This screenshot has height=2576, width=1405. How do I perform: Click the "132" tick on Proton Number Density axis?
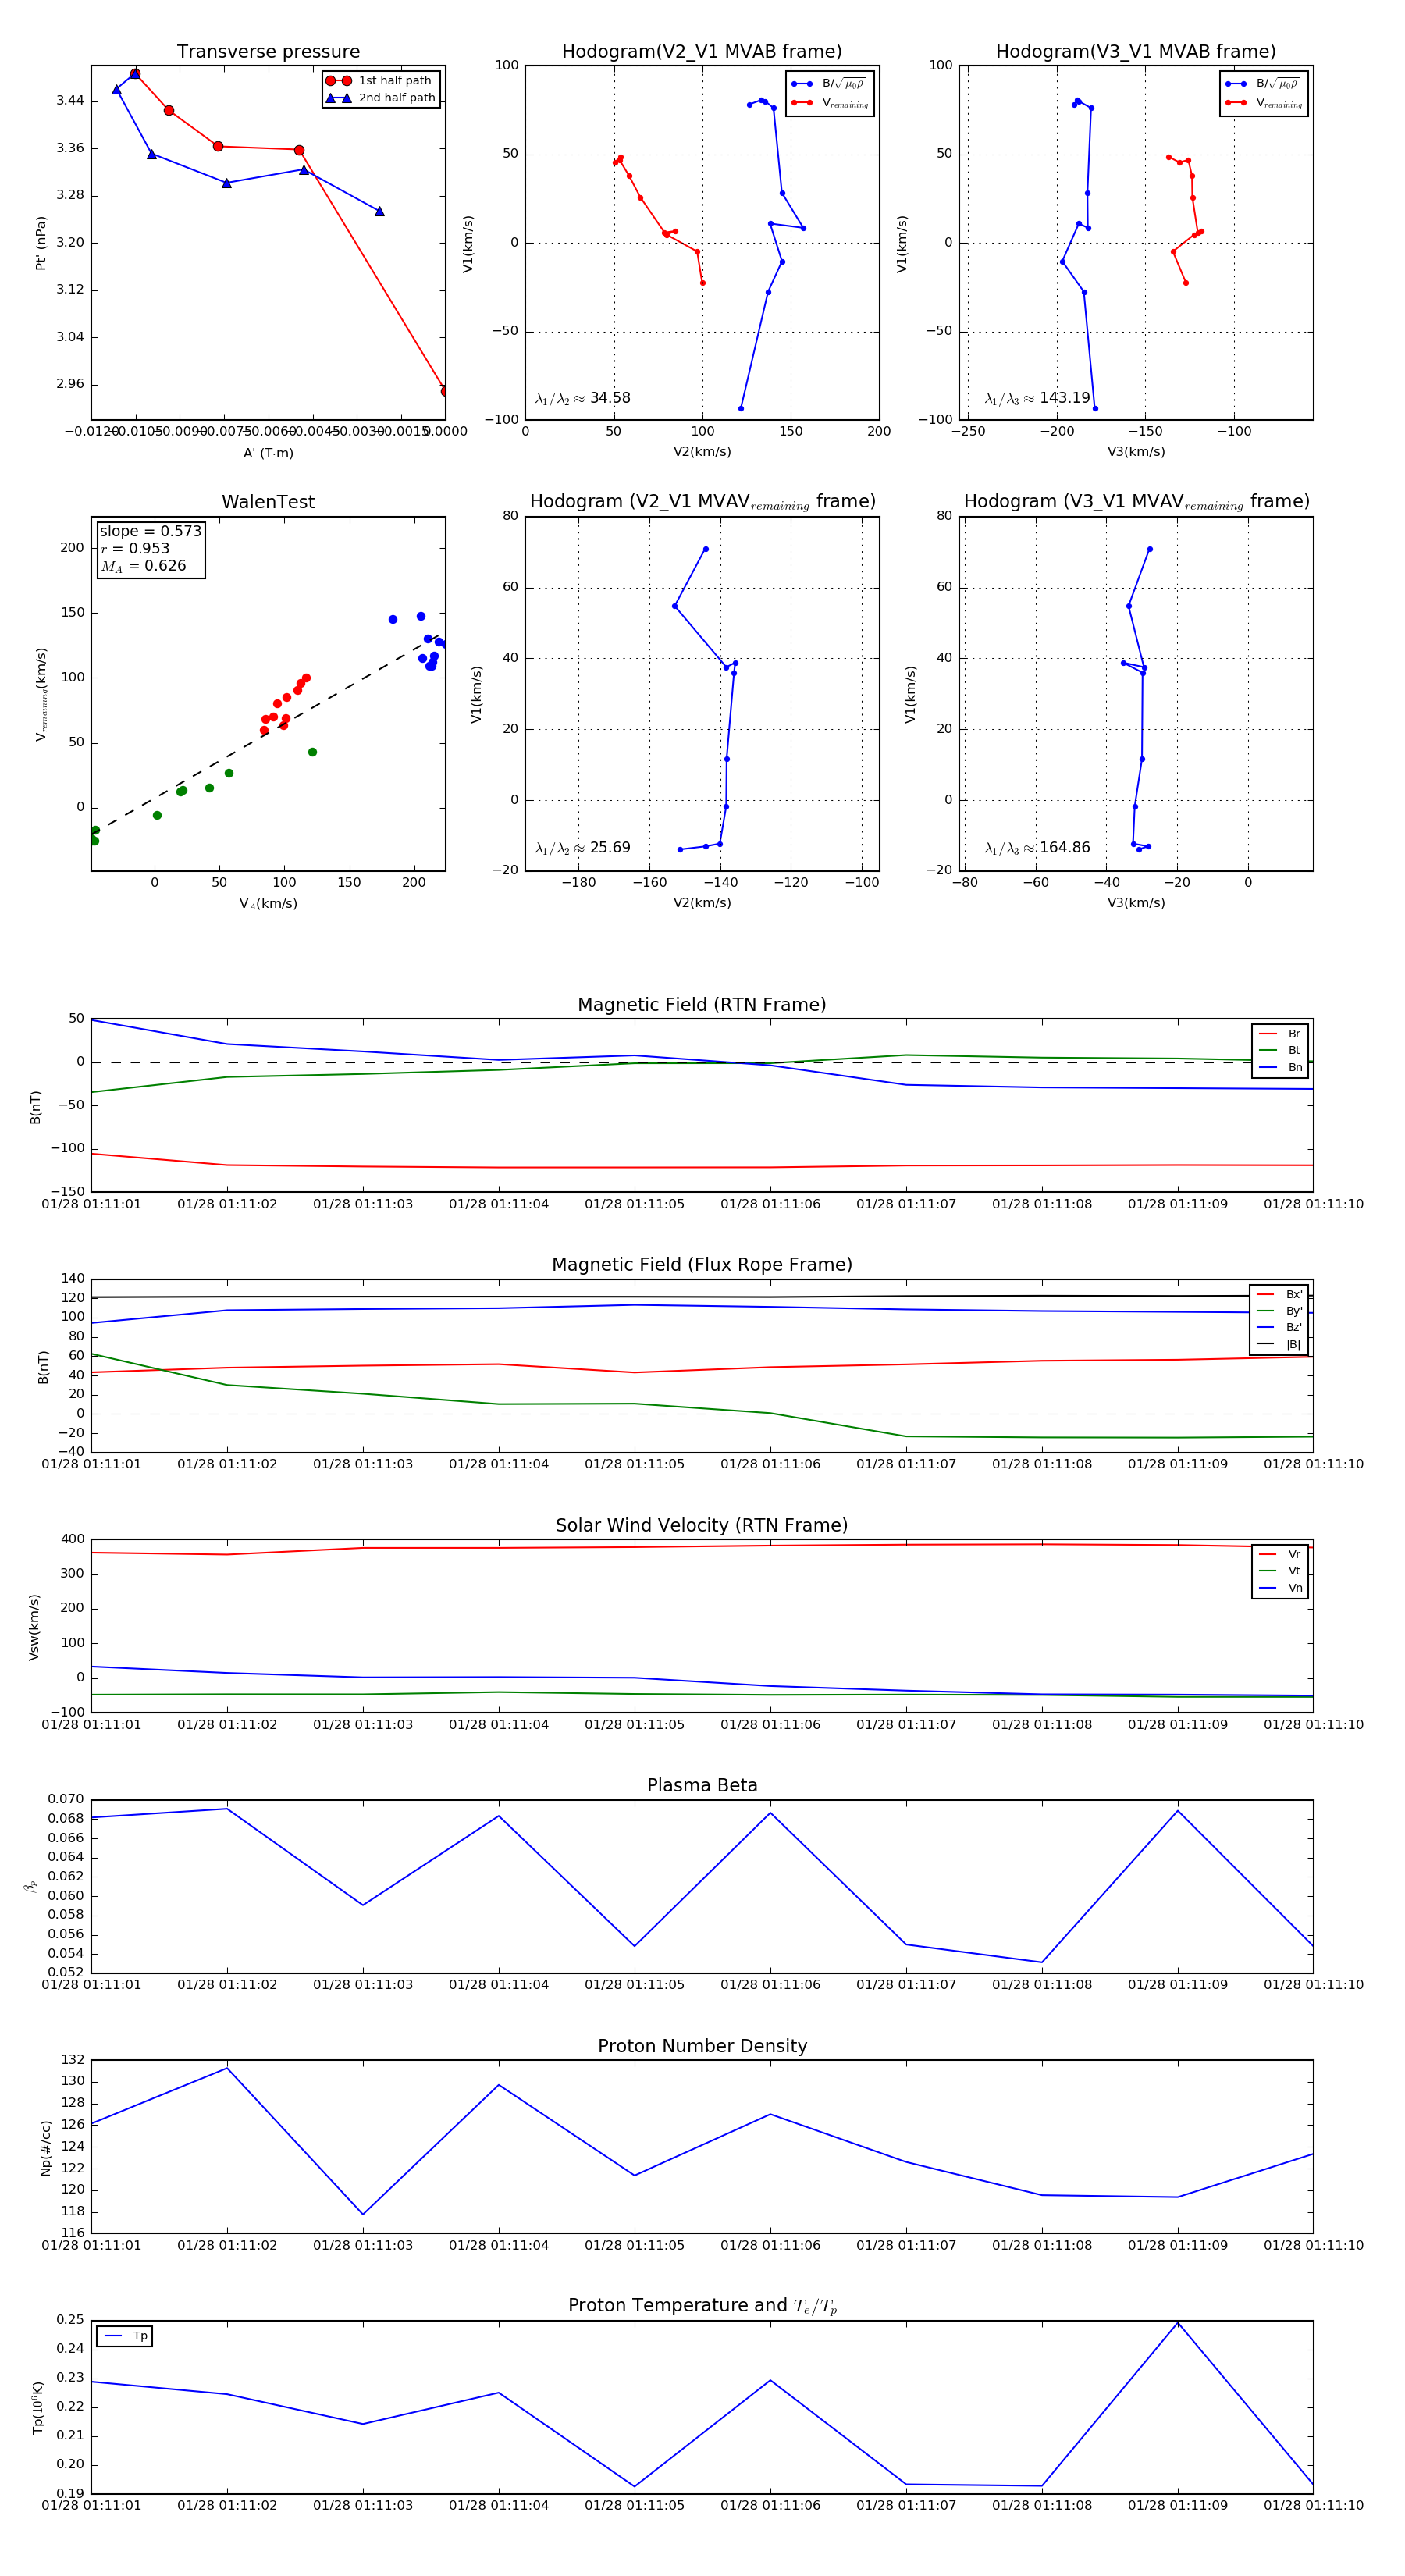73,2060
